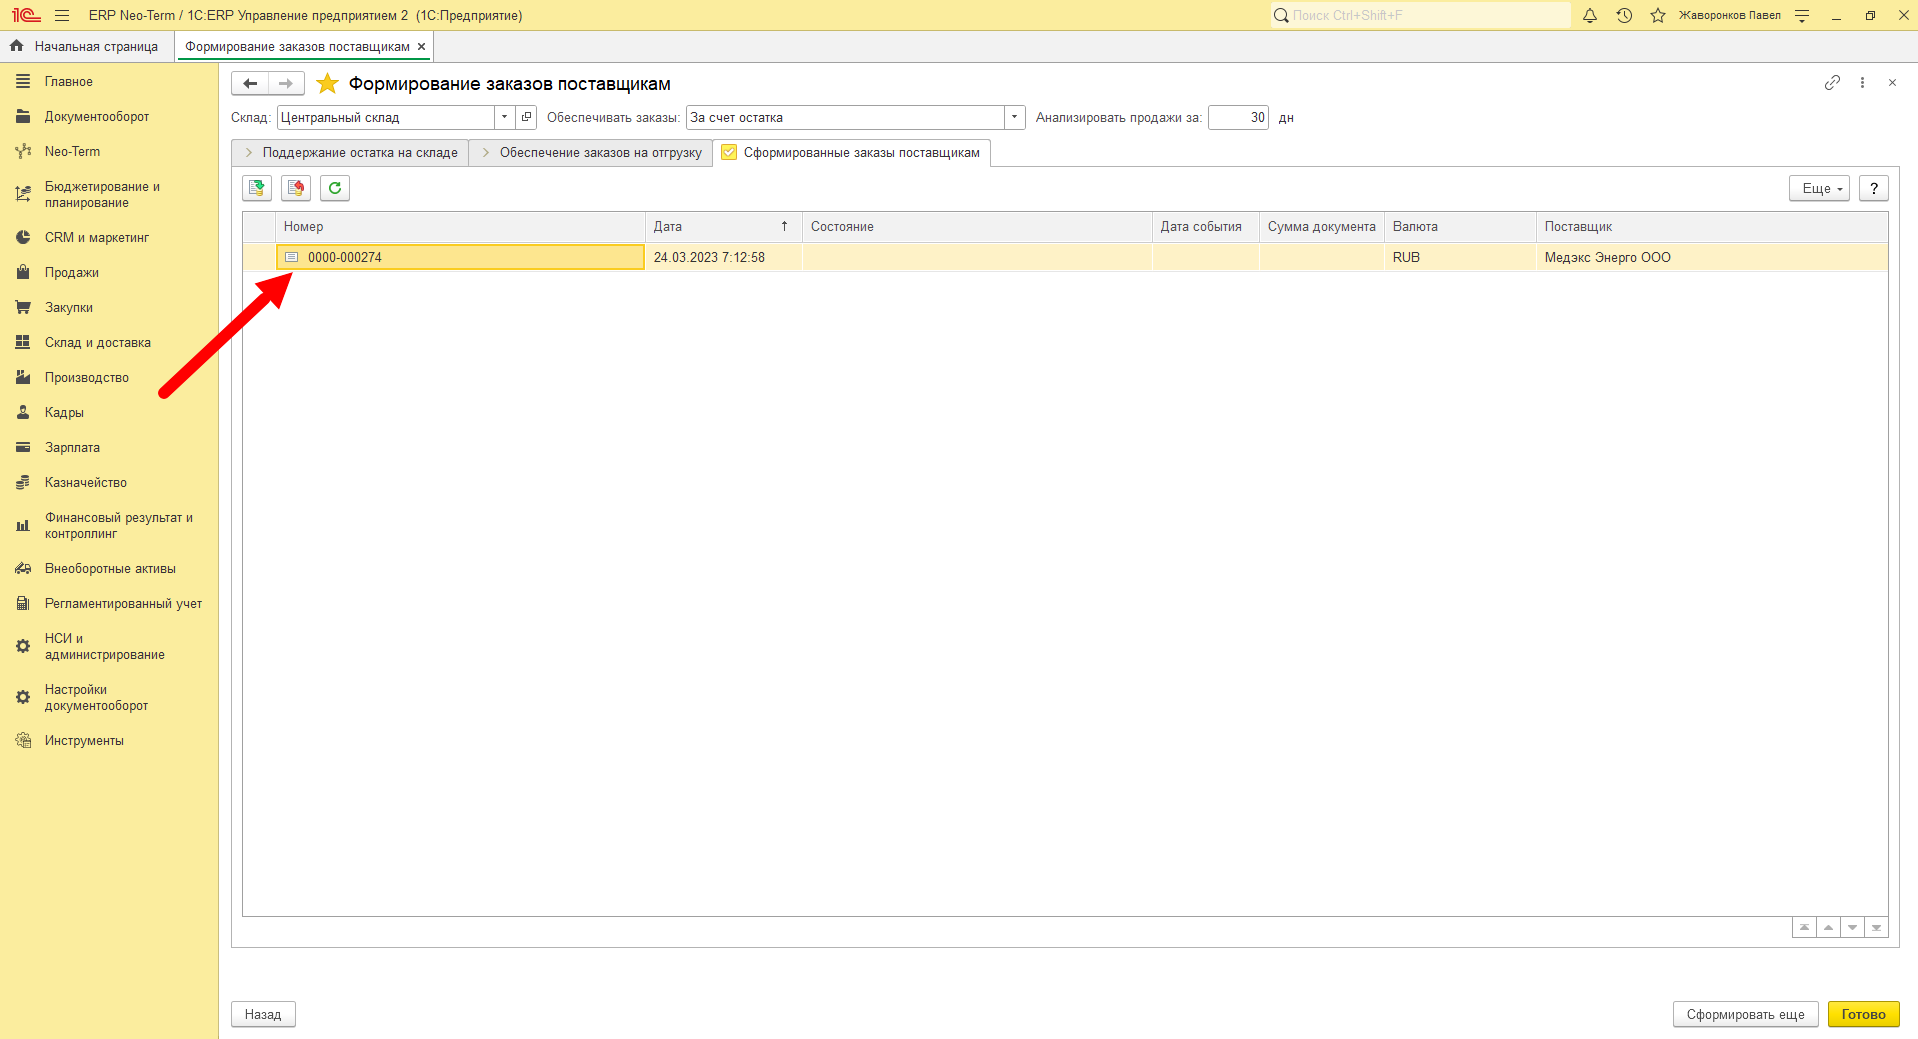This screenshot has width=1918, height=1039.
Task: Open НСИ и администрирование section
Action: click(x=104, y=646)
